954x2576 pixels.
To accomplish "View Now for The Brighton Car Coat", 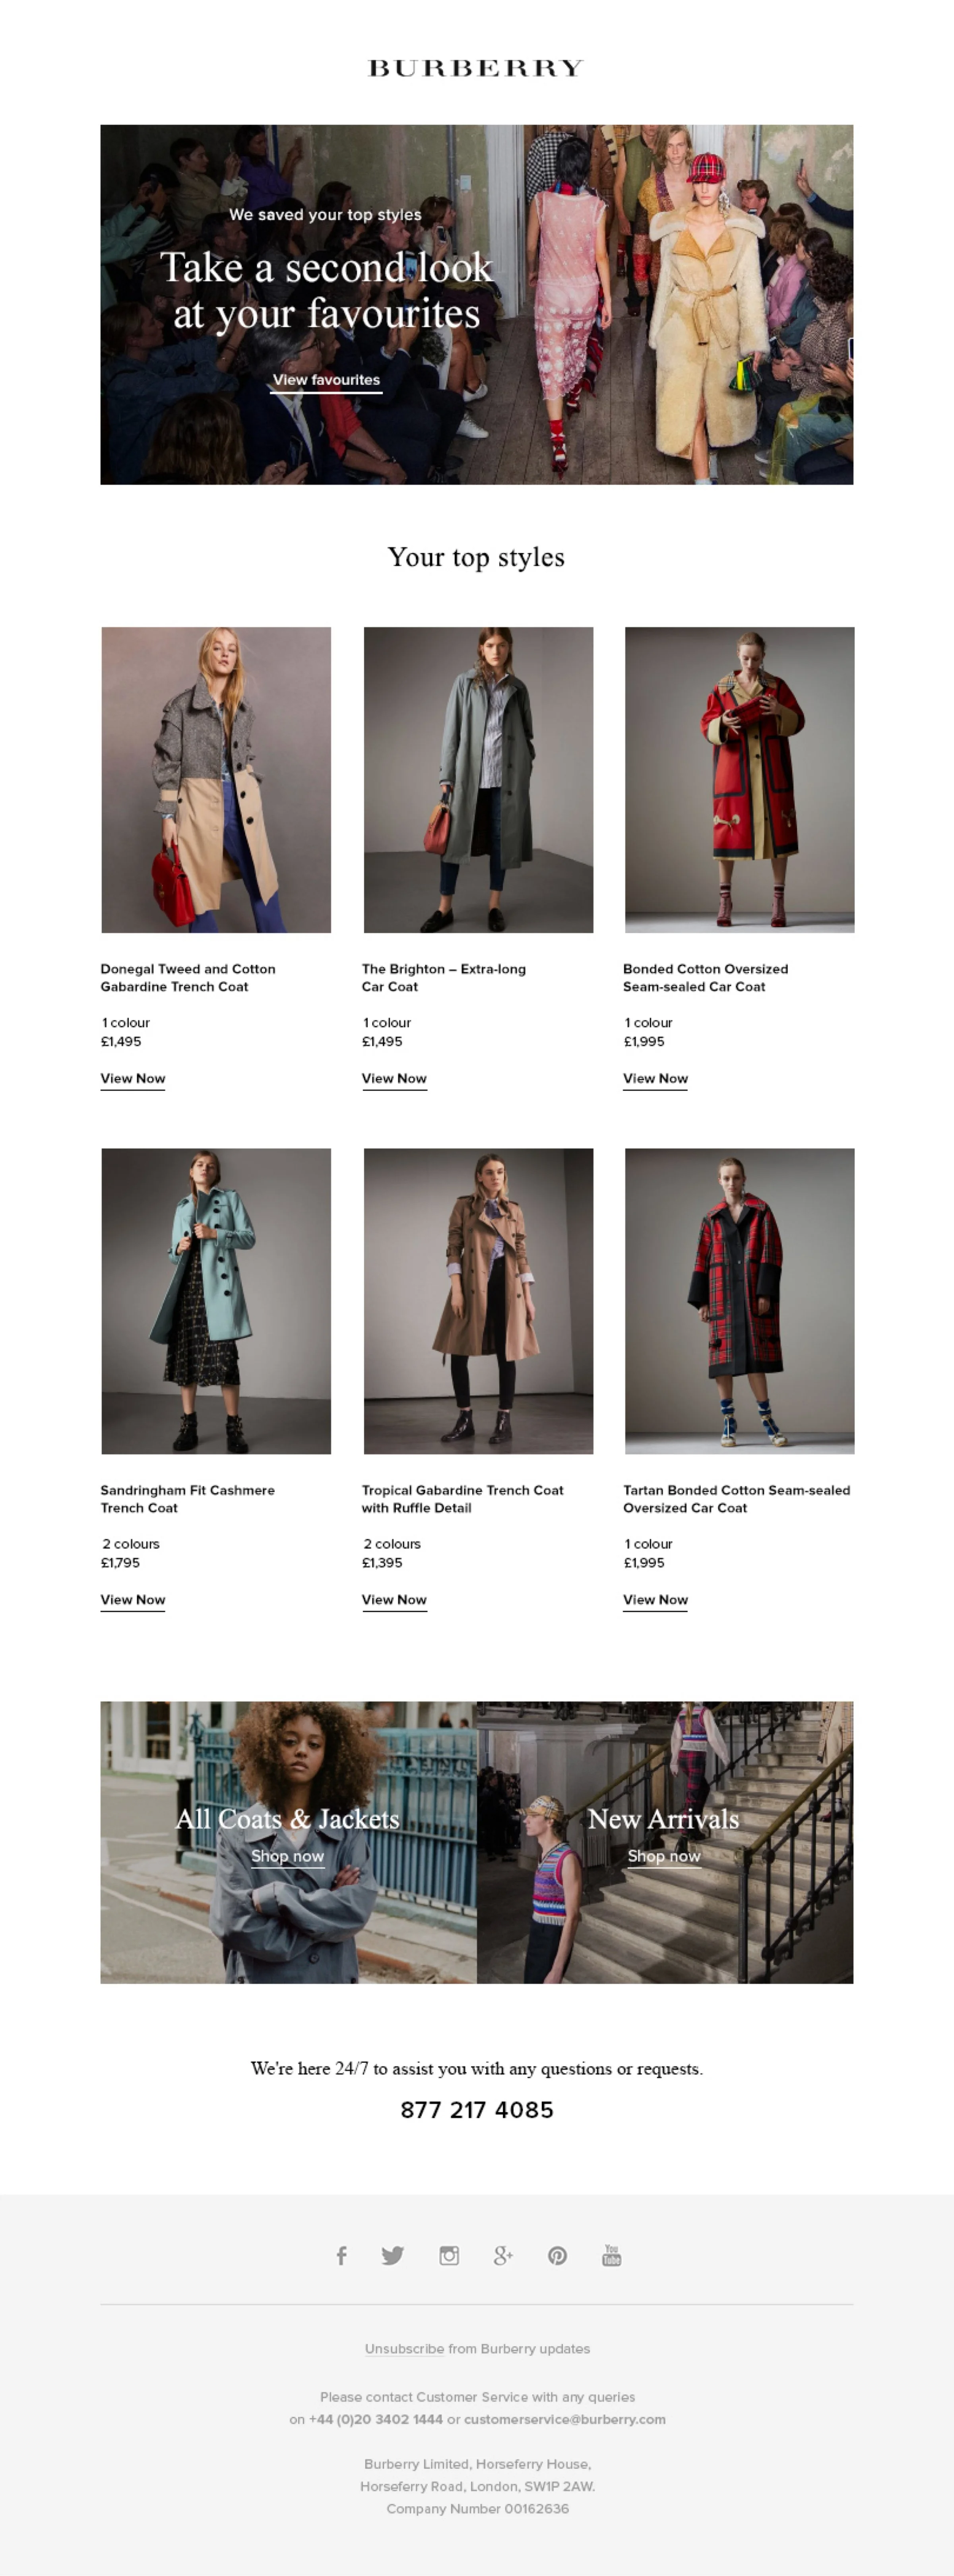I will pos(394,1079).
